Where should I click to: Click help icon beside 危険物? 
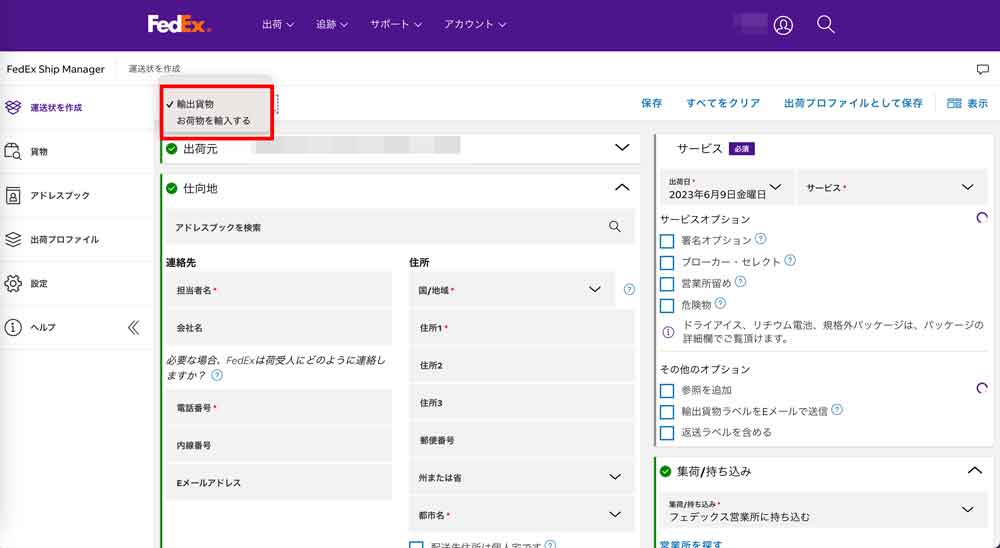tap(720, 303)
